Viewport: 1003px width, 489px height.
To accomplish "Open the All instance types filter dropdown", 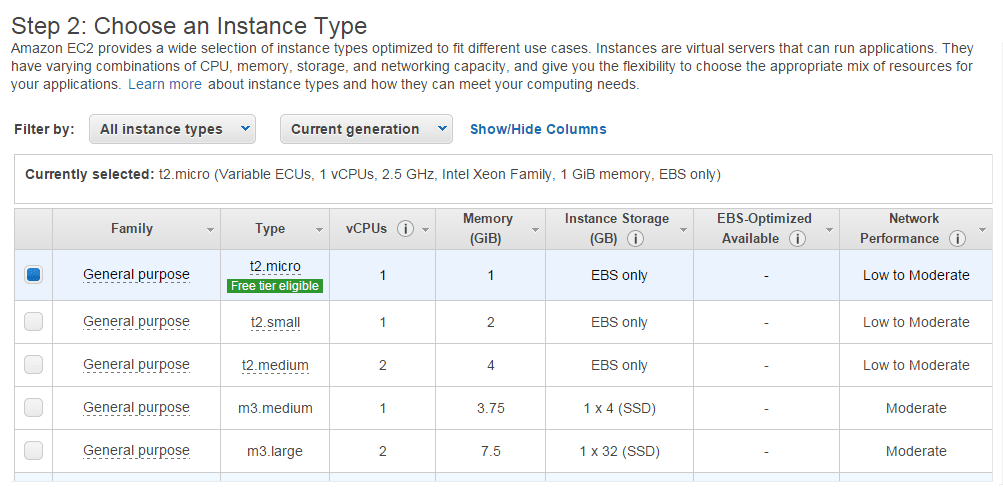I will tap(172, 129).
